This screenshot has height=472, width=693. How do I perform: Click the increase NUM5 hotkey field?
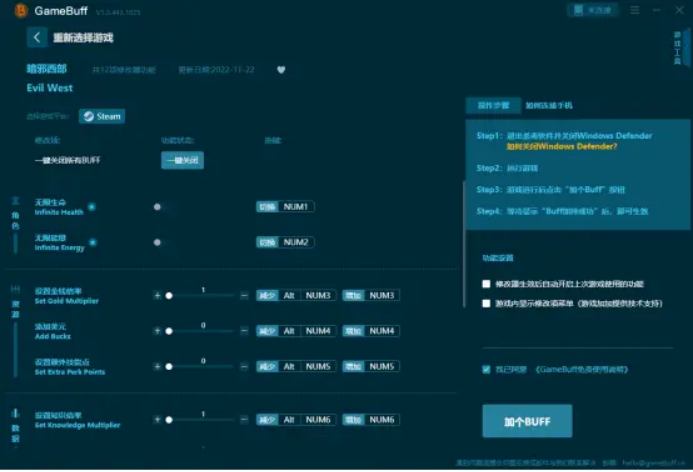point(371,366)
